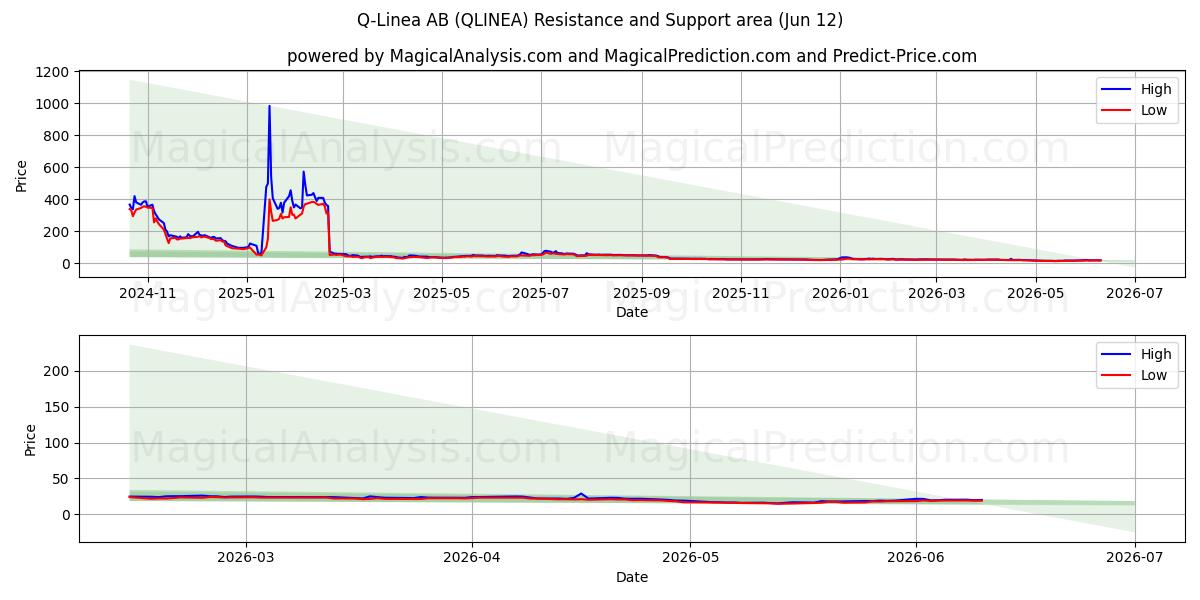The height and width of the screenshot is (600, 1200).
Task: Click the '2026-06' x-axis label on the bottom chart
Action: coord(916,559)
